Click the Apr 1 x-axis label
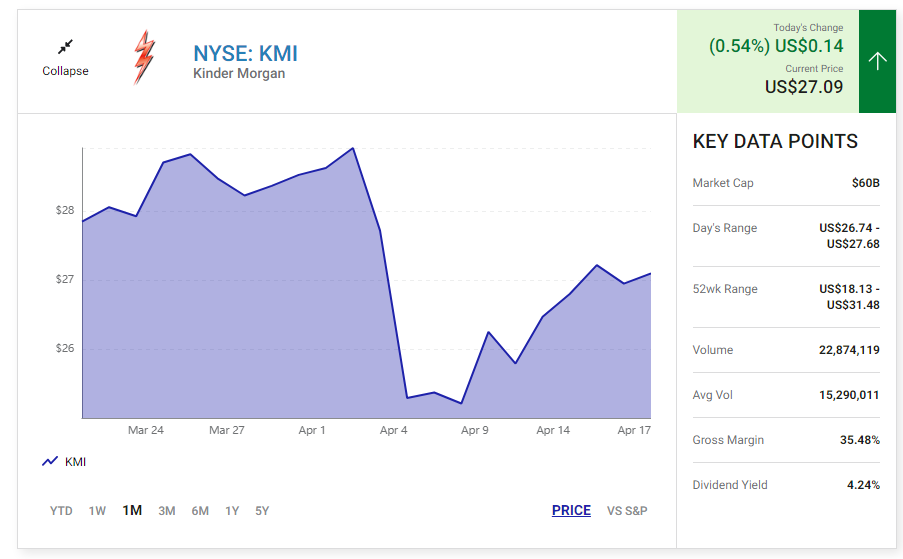Screen dimensions: 903x559 click(312, 430)
